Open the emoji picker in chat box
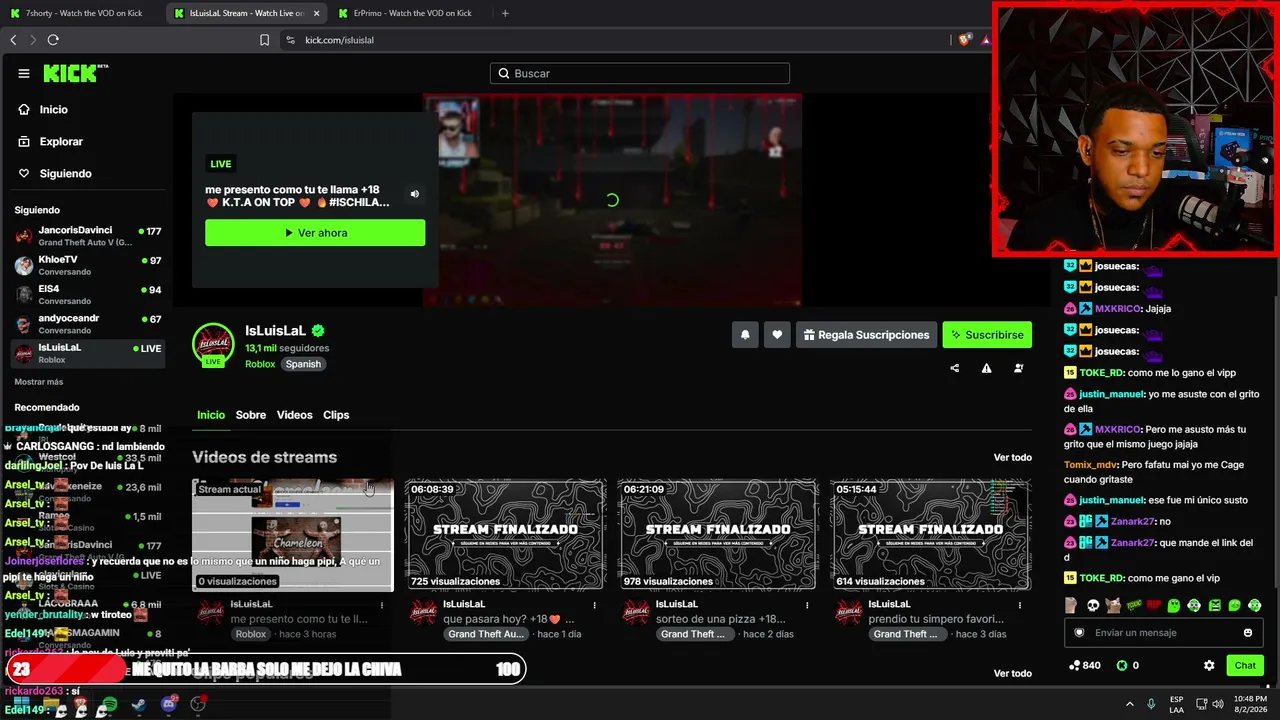Image resolution: width=1280 pixels, height=720 pixels. click(1248, 632)
